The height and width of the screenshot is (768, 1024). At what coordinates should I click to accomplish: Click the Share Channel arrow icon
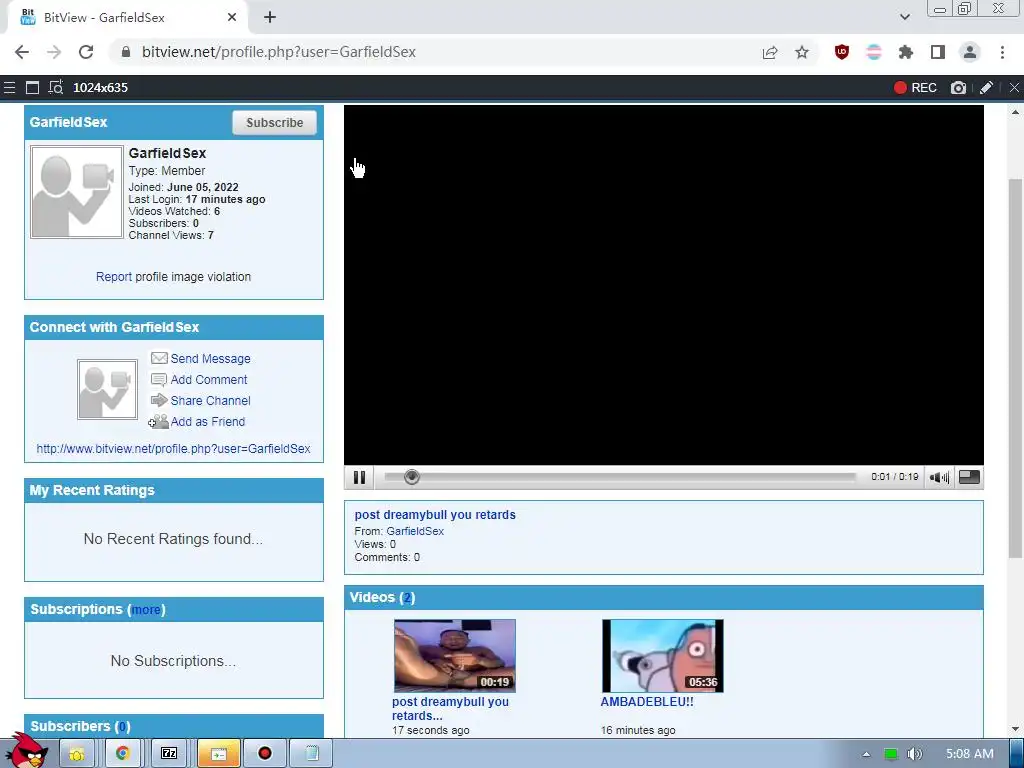click(159, 400)
